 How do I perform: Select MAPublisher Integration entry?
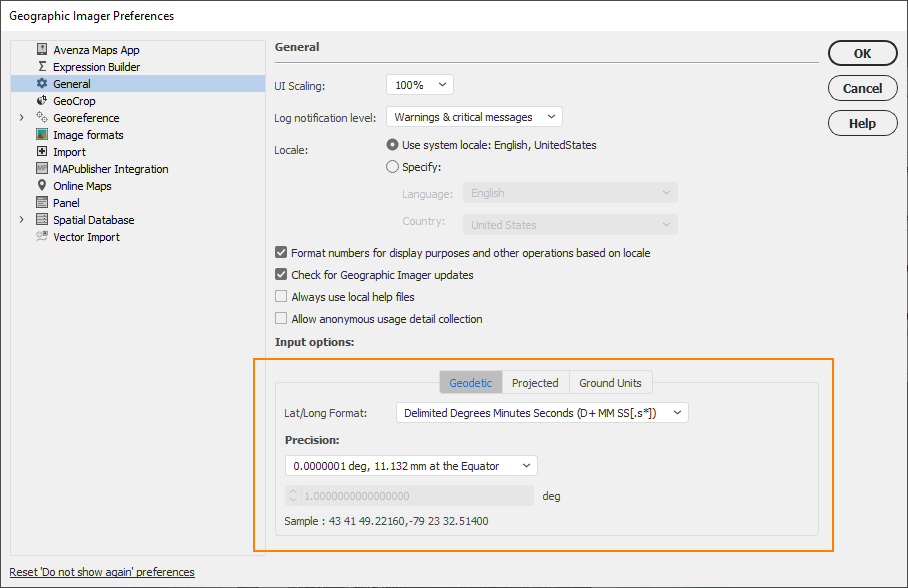tap(111, 169)
